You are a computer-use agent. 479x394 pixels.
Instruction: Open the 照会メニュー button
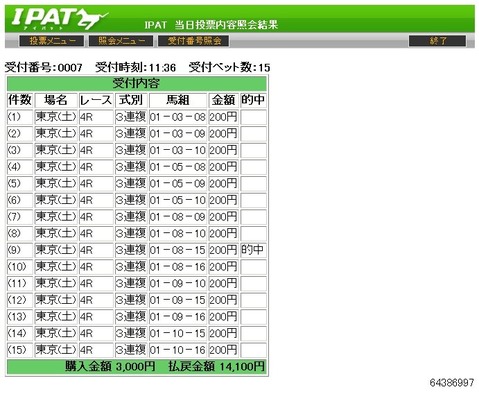point(121,41)
